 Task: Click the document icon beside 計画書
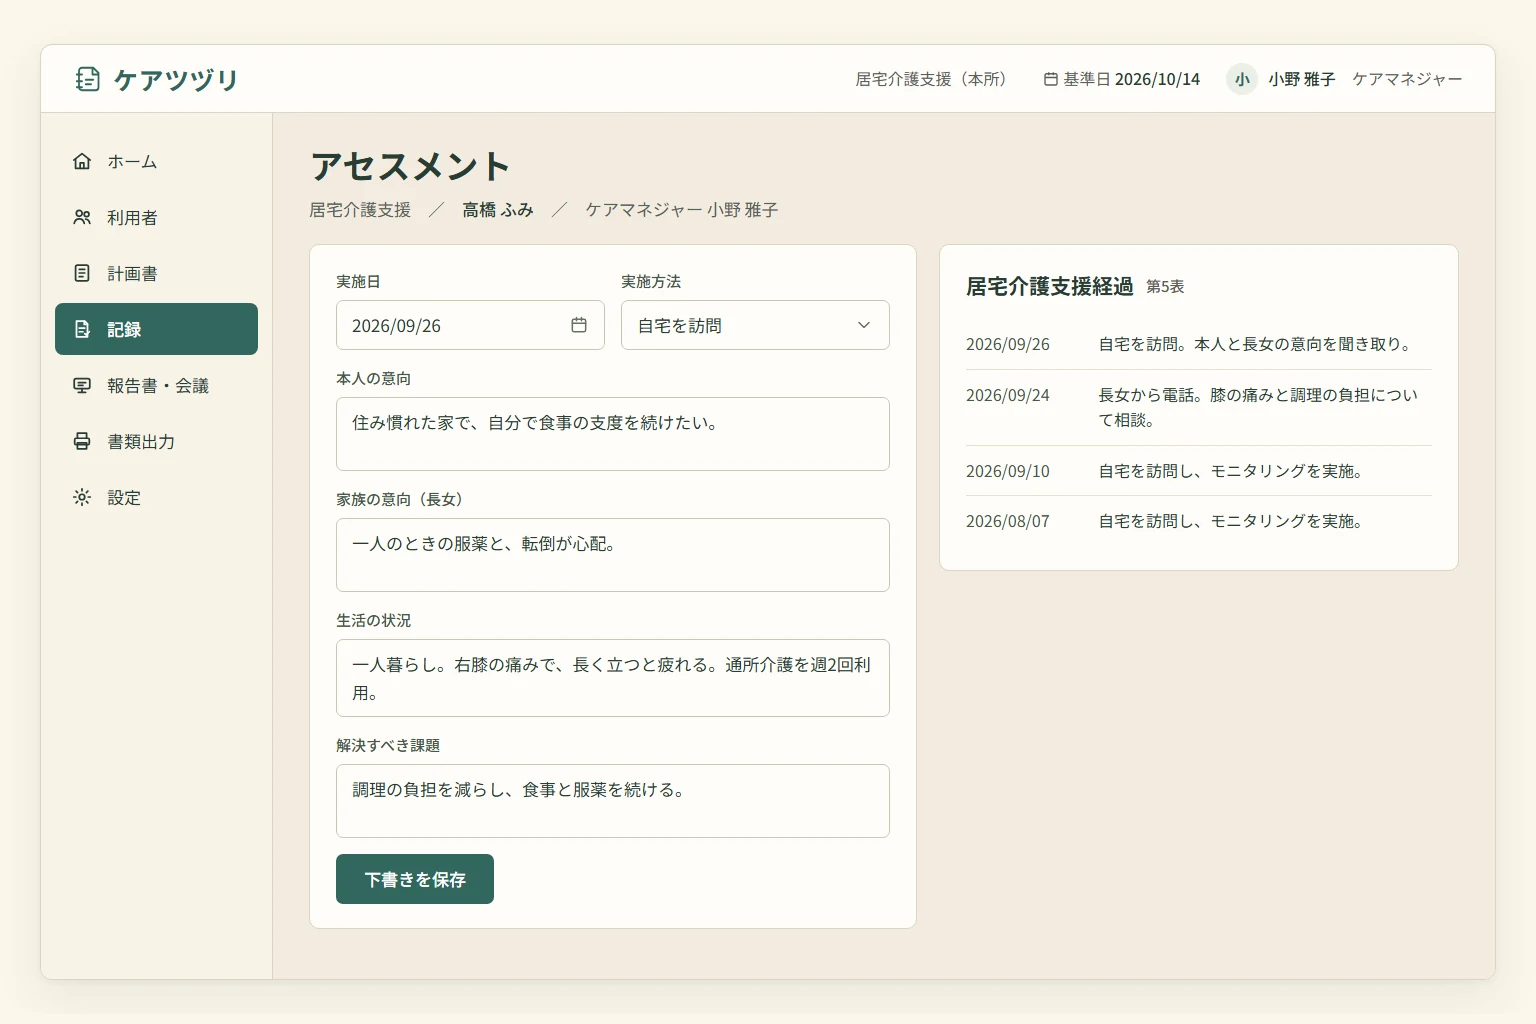[82, 273]
